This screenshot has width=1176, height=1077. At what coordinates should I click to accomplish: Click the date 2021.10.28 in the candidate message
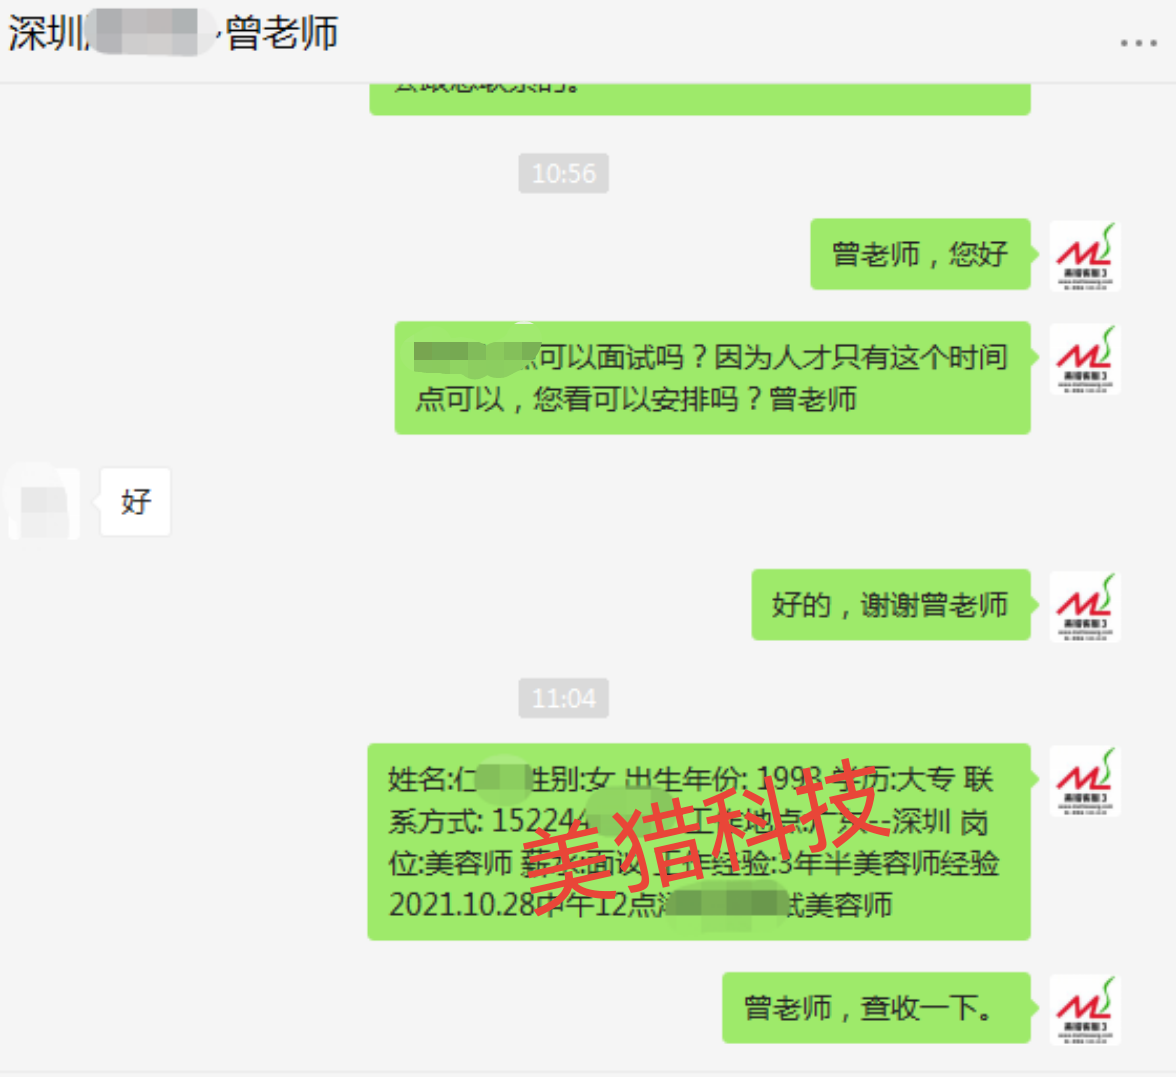tap(460, 905)
